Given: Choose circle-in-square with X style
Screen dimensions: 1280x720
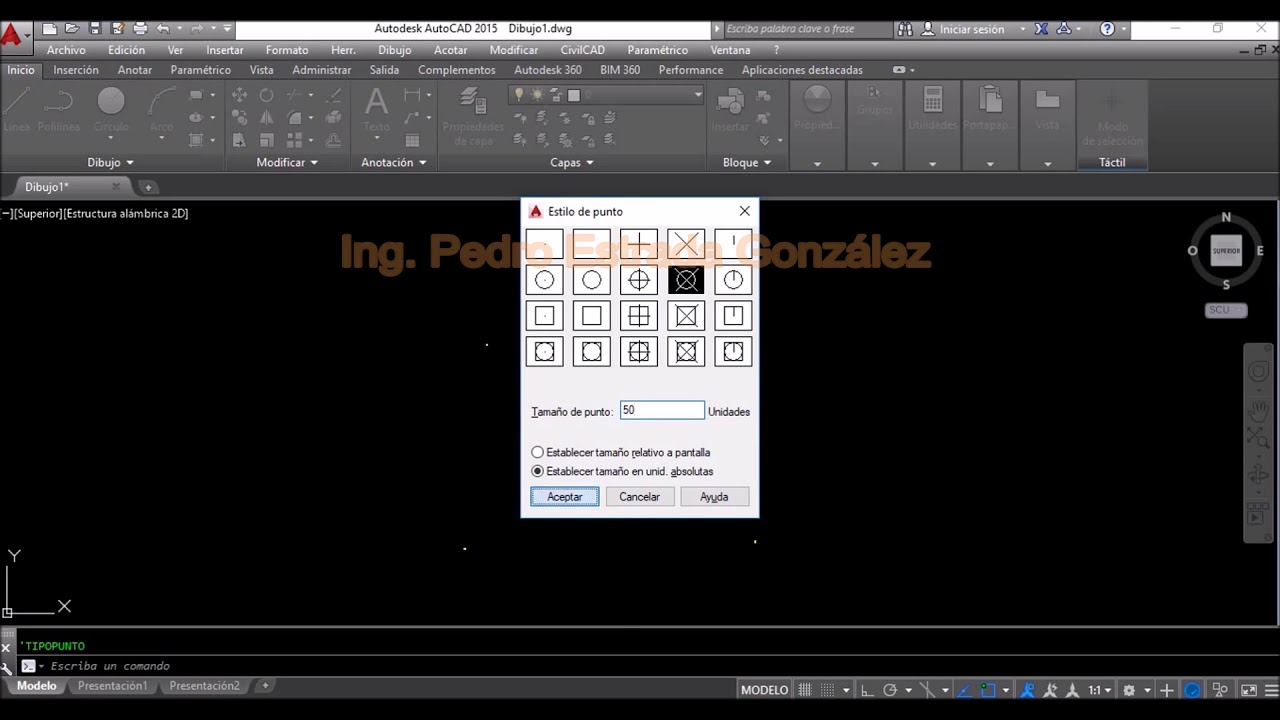Looking at the screenshot, I should pos(686,351).
